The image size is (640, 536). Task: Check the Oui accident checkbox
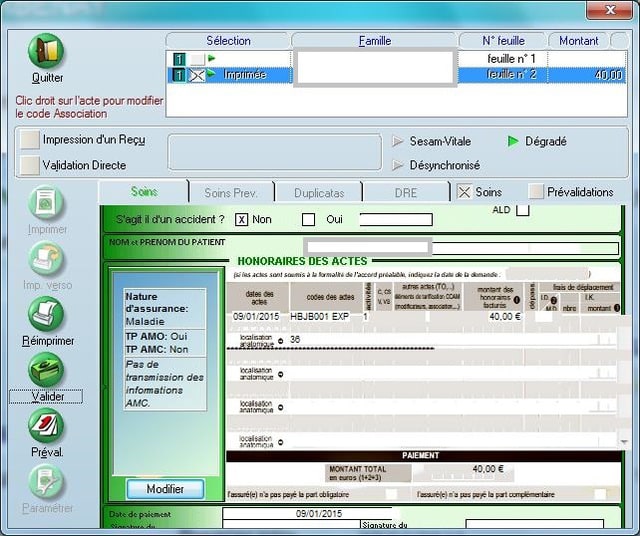coord(308,220)
